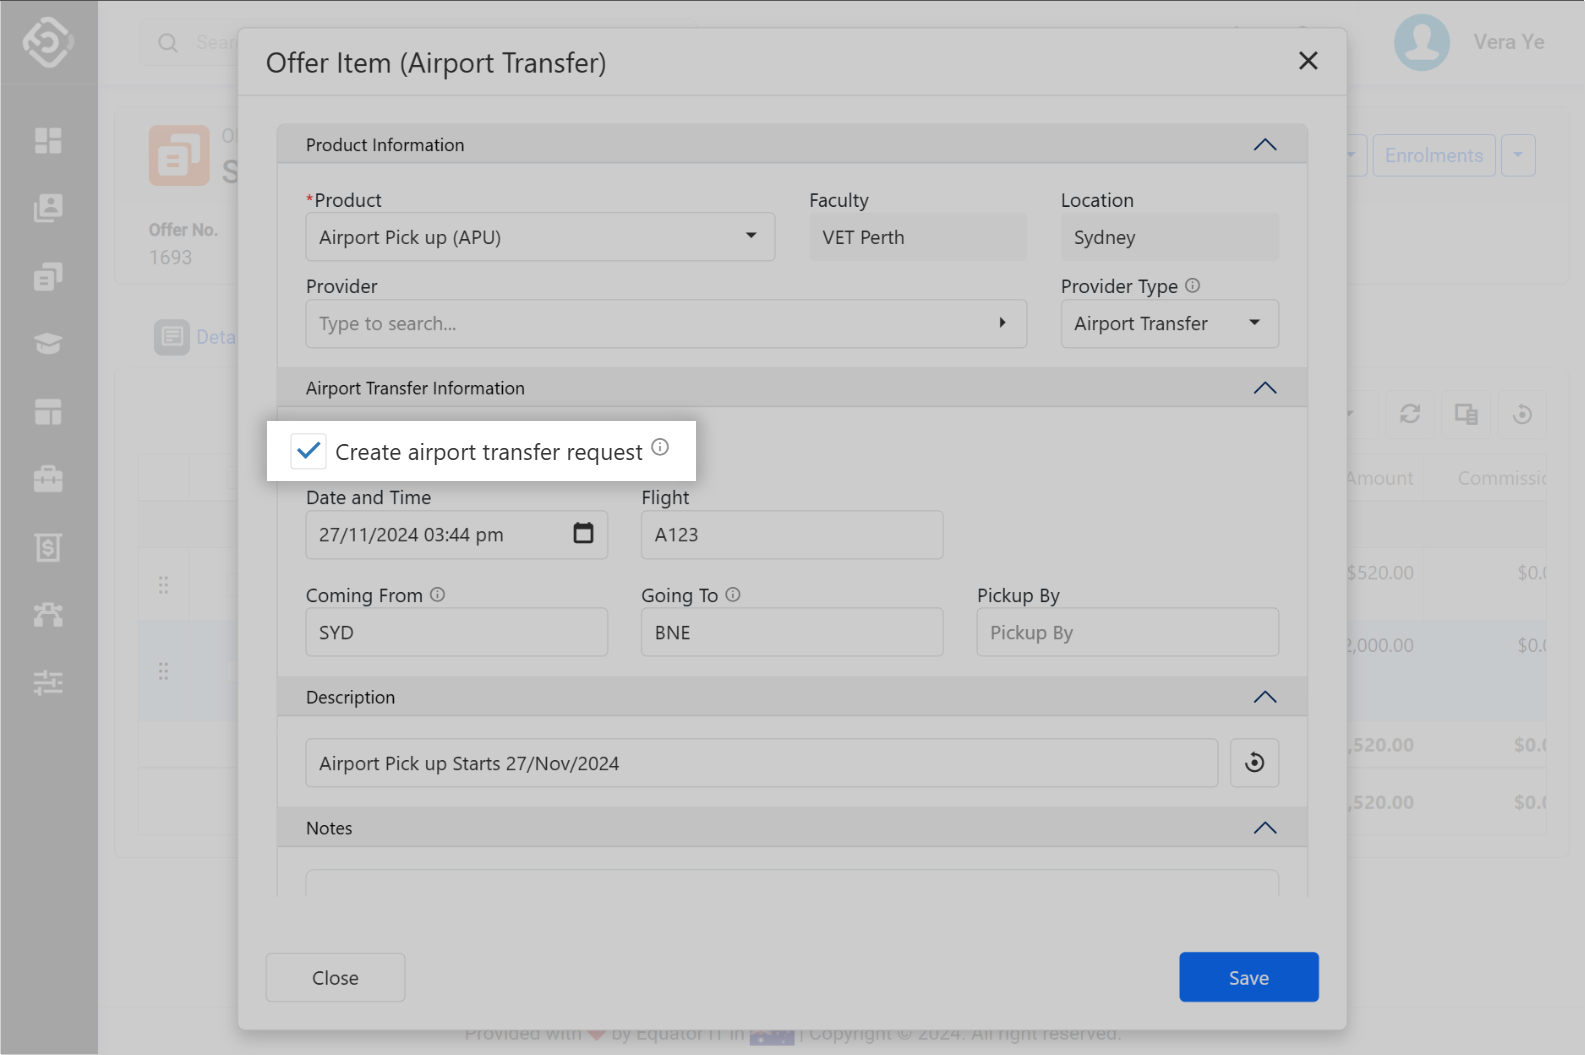The height and width of the screenshot is (1055, 1585).
Task: Uncheck Create airport transfer request checkbox
Action: [309, 451]
